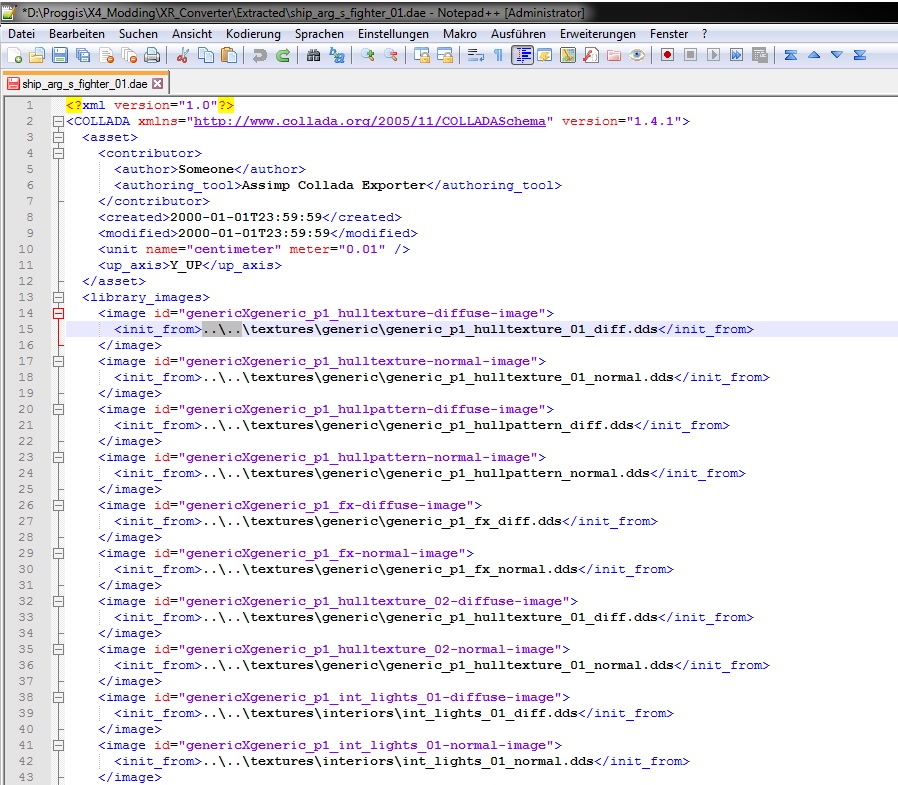898x785 pixels.
Task: Toggle synchronized horizontal scrolling icon
Action: click(445, 56)
